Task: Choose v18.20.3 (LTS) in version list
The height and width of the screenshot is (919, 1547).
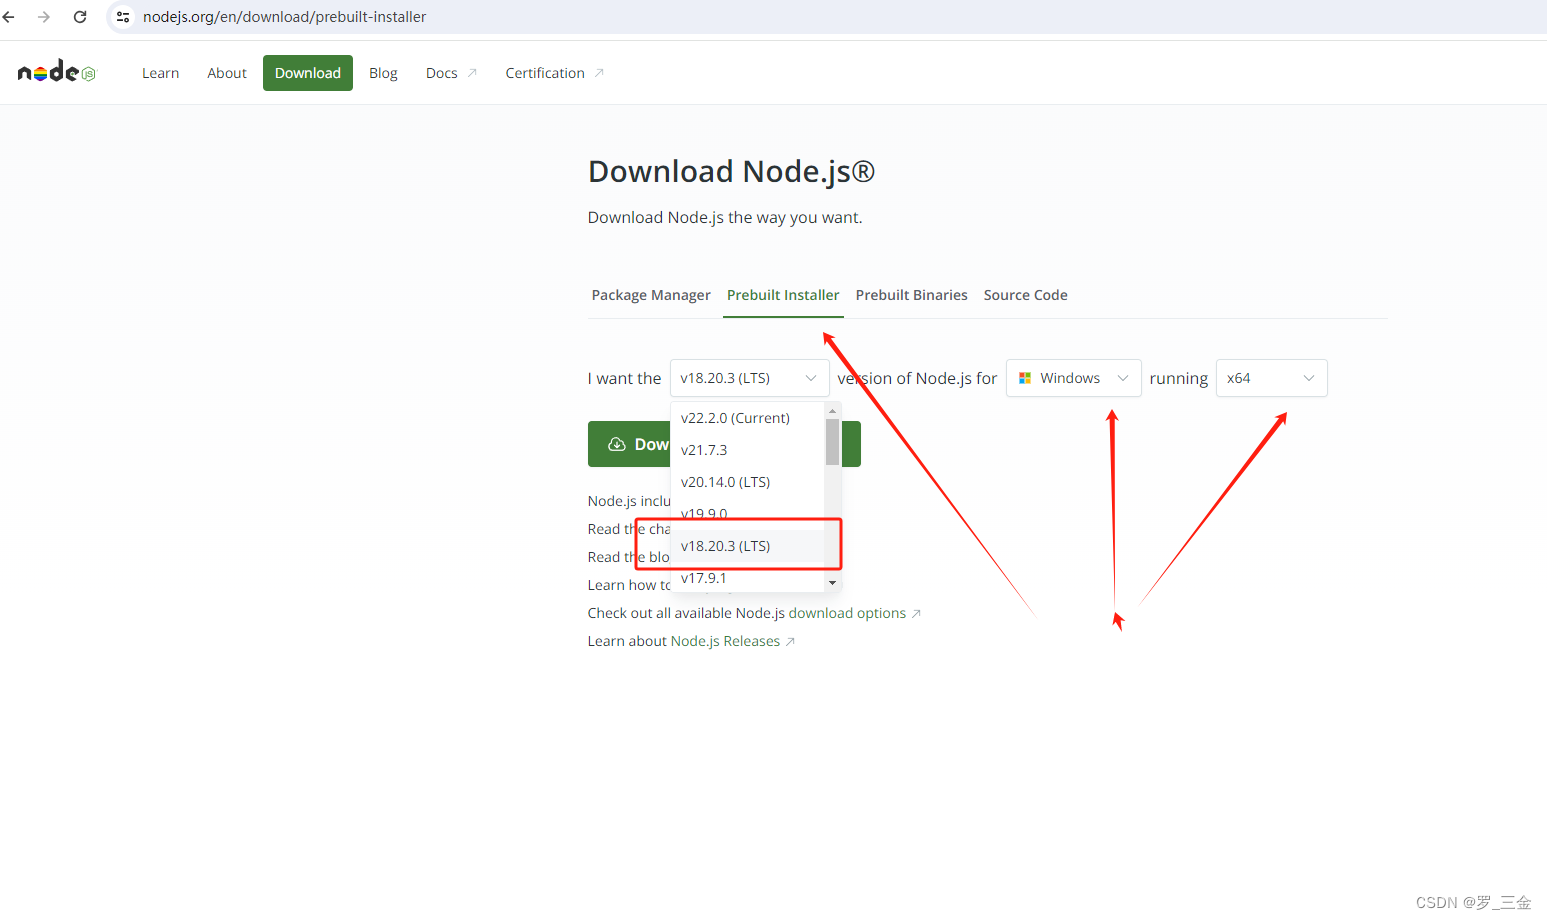Action: click(747, 546)
